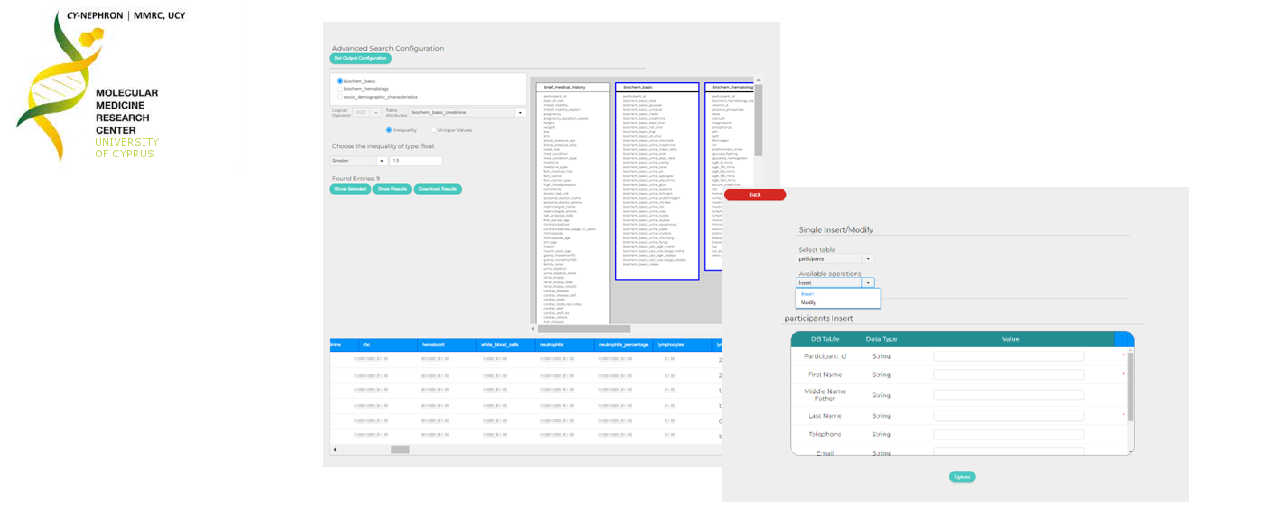Screen dimensions: 1262x506
Task: Open the Select table dropdown
Action: click(867, 259)
